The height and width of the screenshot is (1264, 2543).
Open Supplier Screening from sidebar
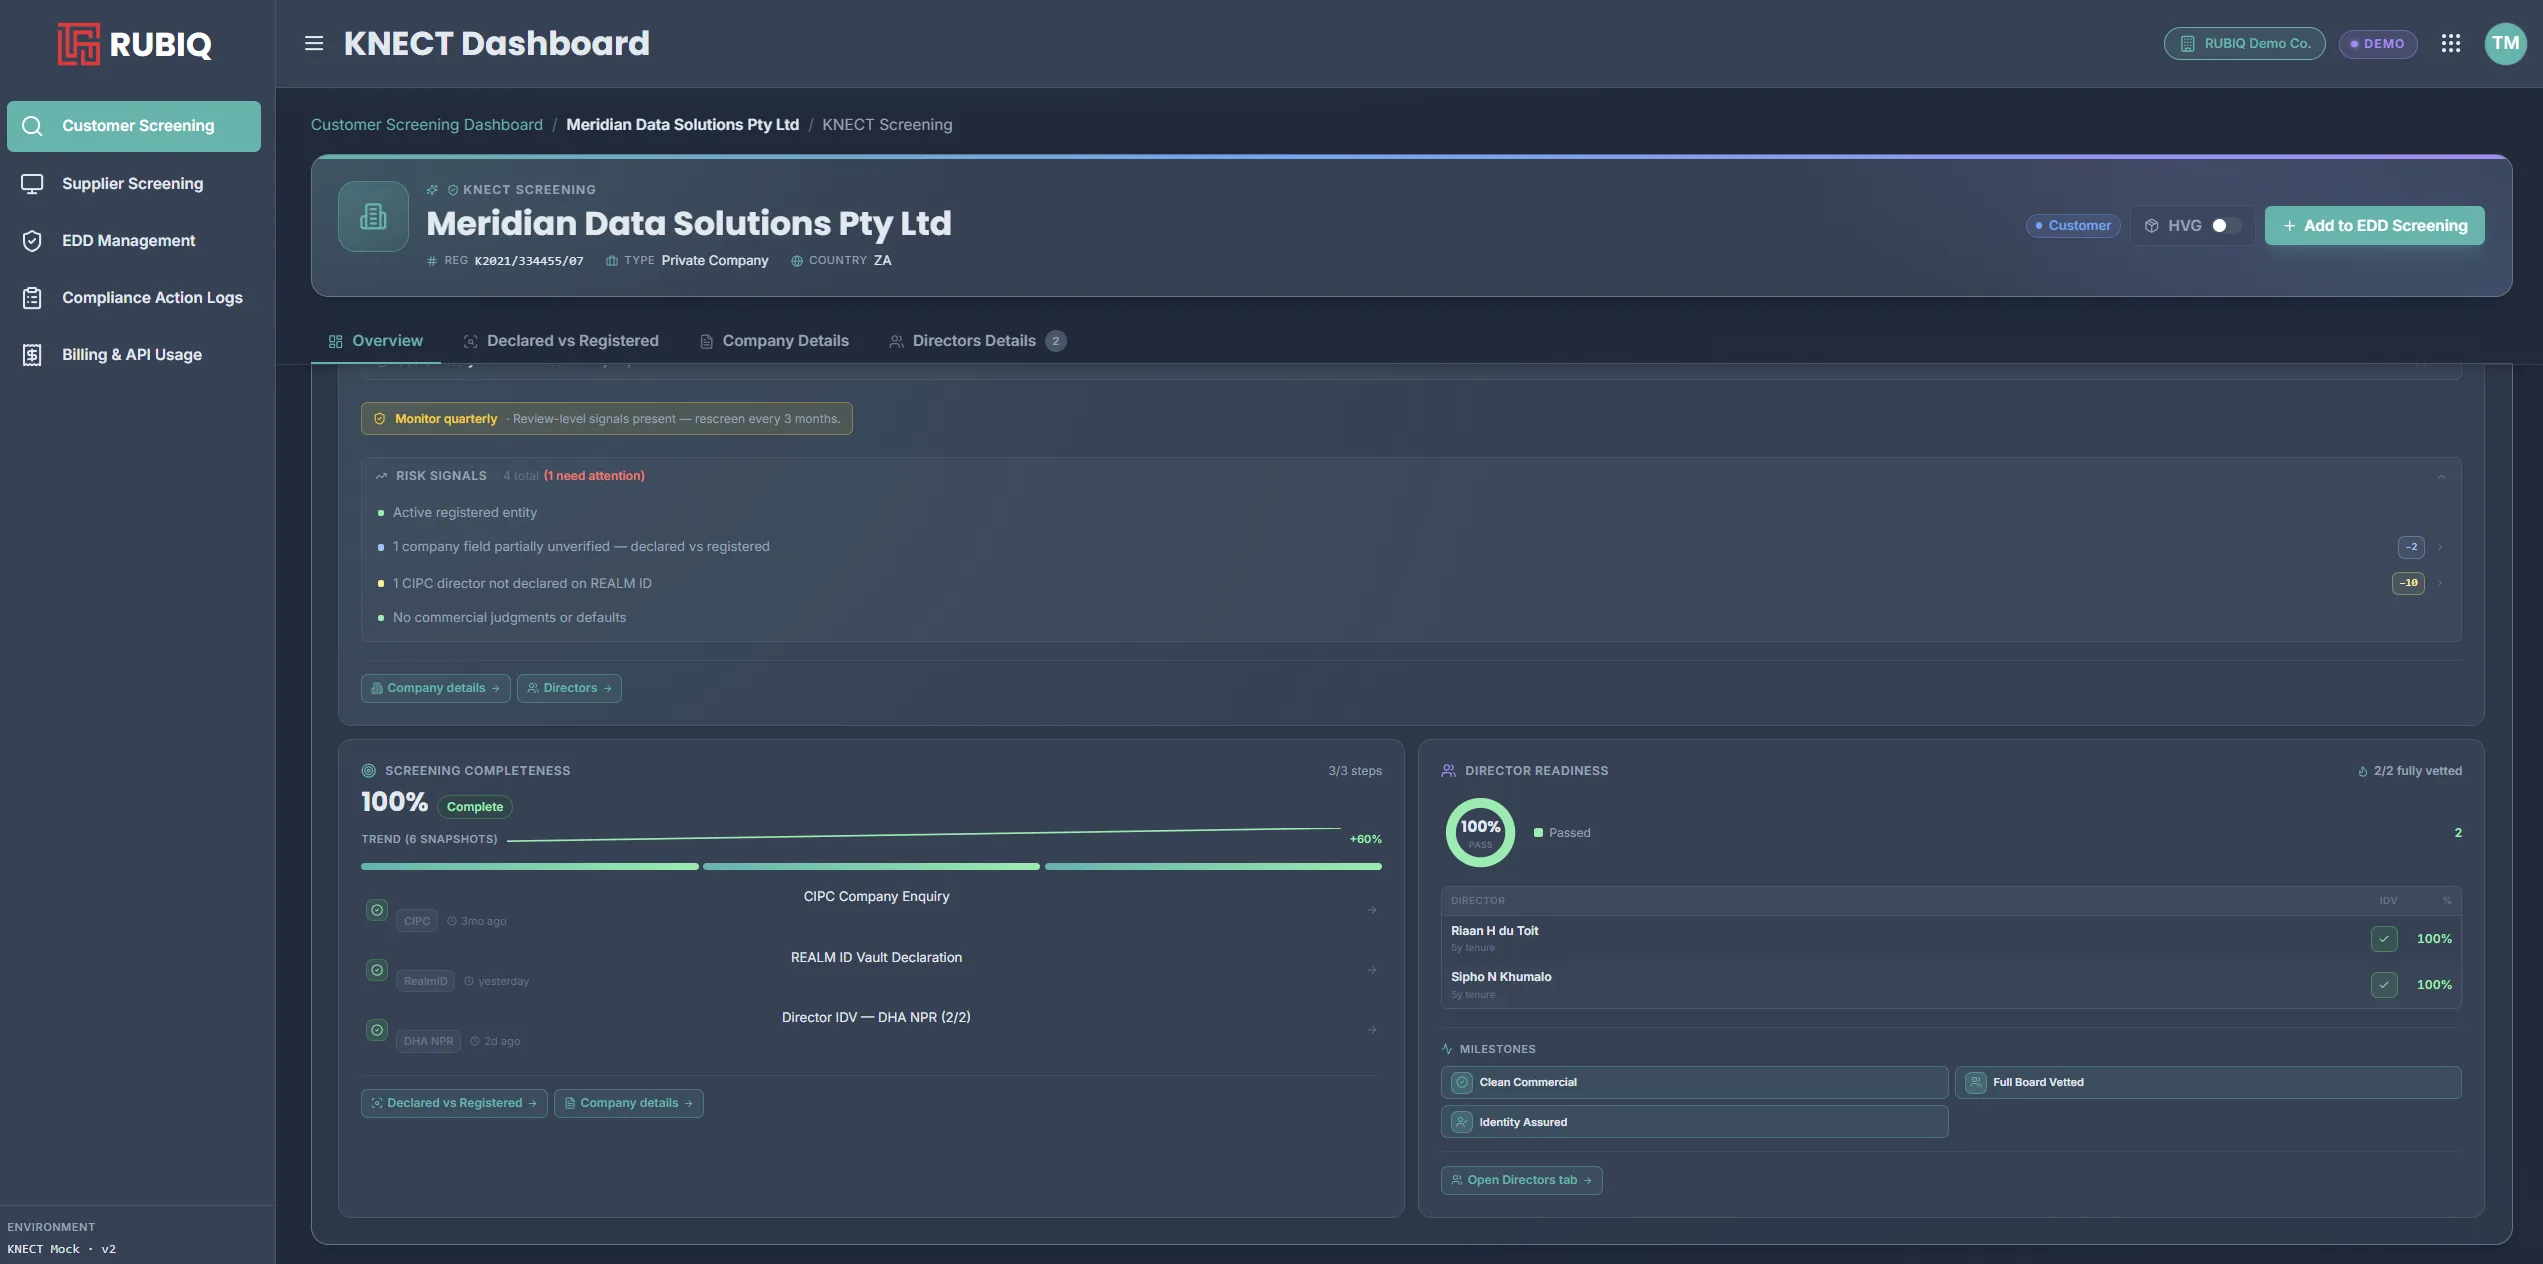(134, 184)
